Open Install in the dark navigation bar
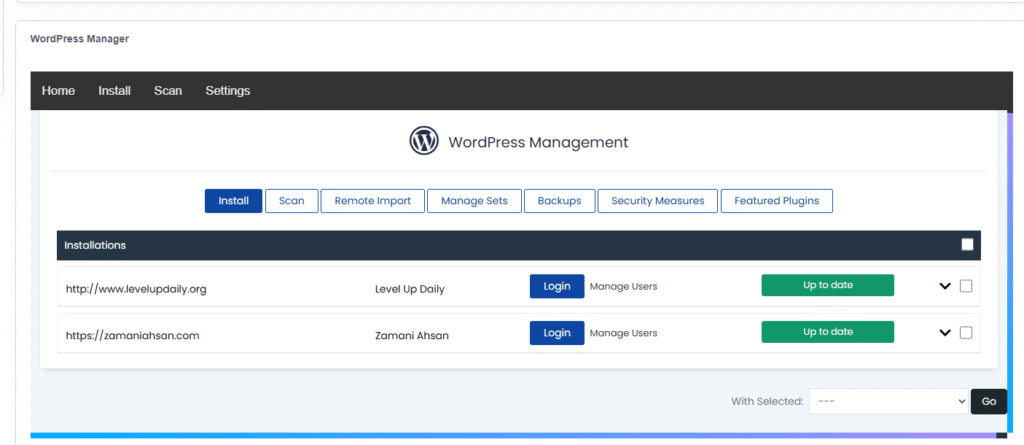Image resolution: width=1024 pixels, height=445 pixels. pyautogui.click(x=114, y=91)
